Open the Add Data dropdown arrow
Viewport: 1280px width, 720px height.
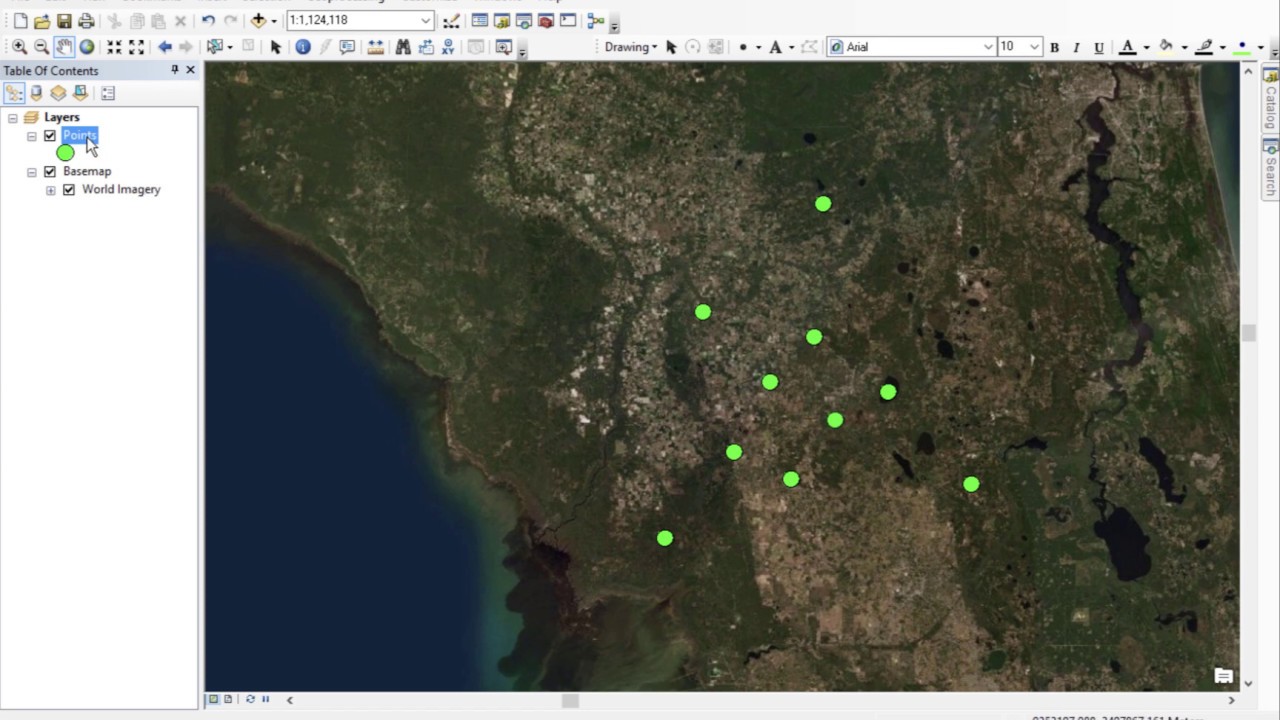coord(273,21)
